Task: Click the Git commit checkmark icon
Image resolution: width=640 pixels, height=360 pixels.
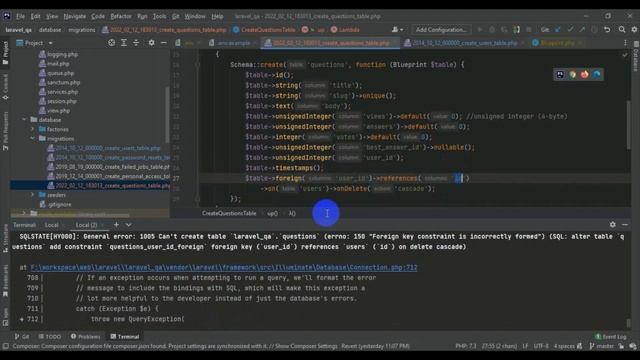Action: 570,30
